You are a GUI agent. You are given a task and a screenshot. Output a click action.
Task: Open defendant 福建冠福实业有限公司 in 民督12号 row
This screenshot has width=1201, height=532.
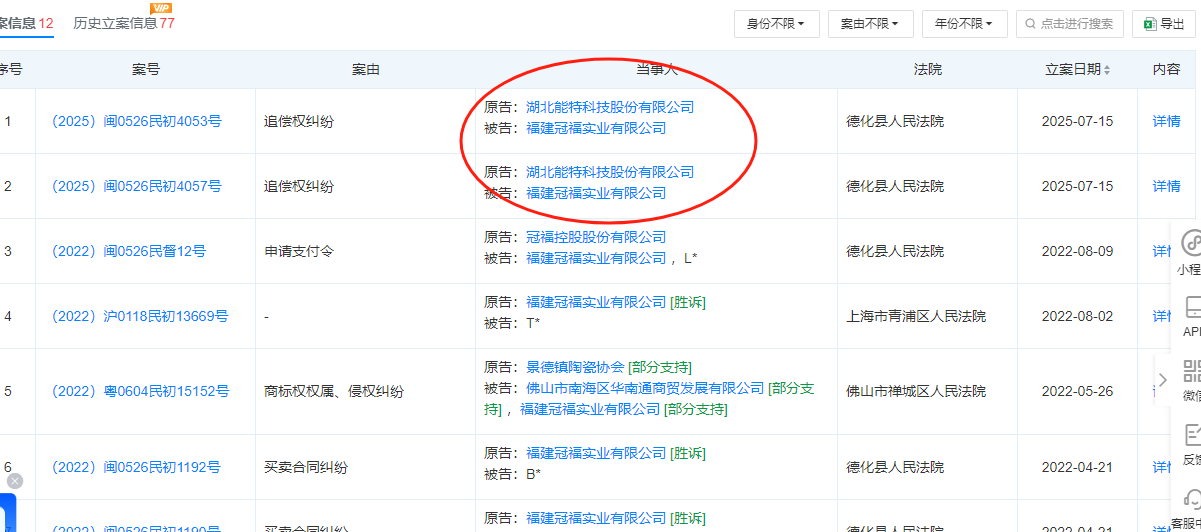pos(596,258)
